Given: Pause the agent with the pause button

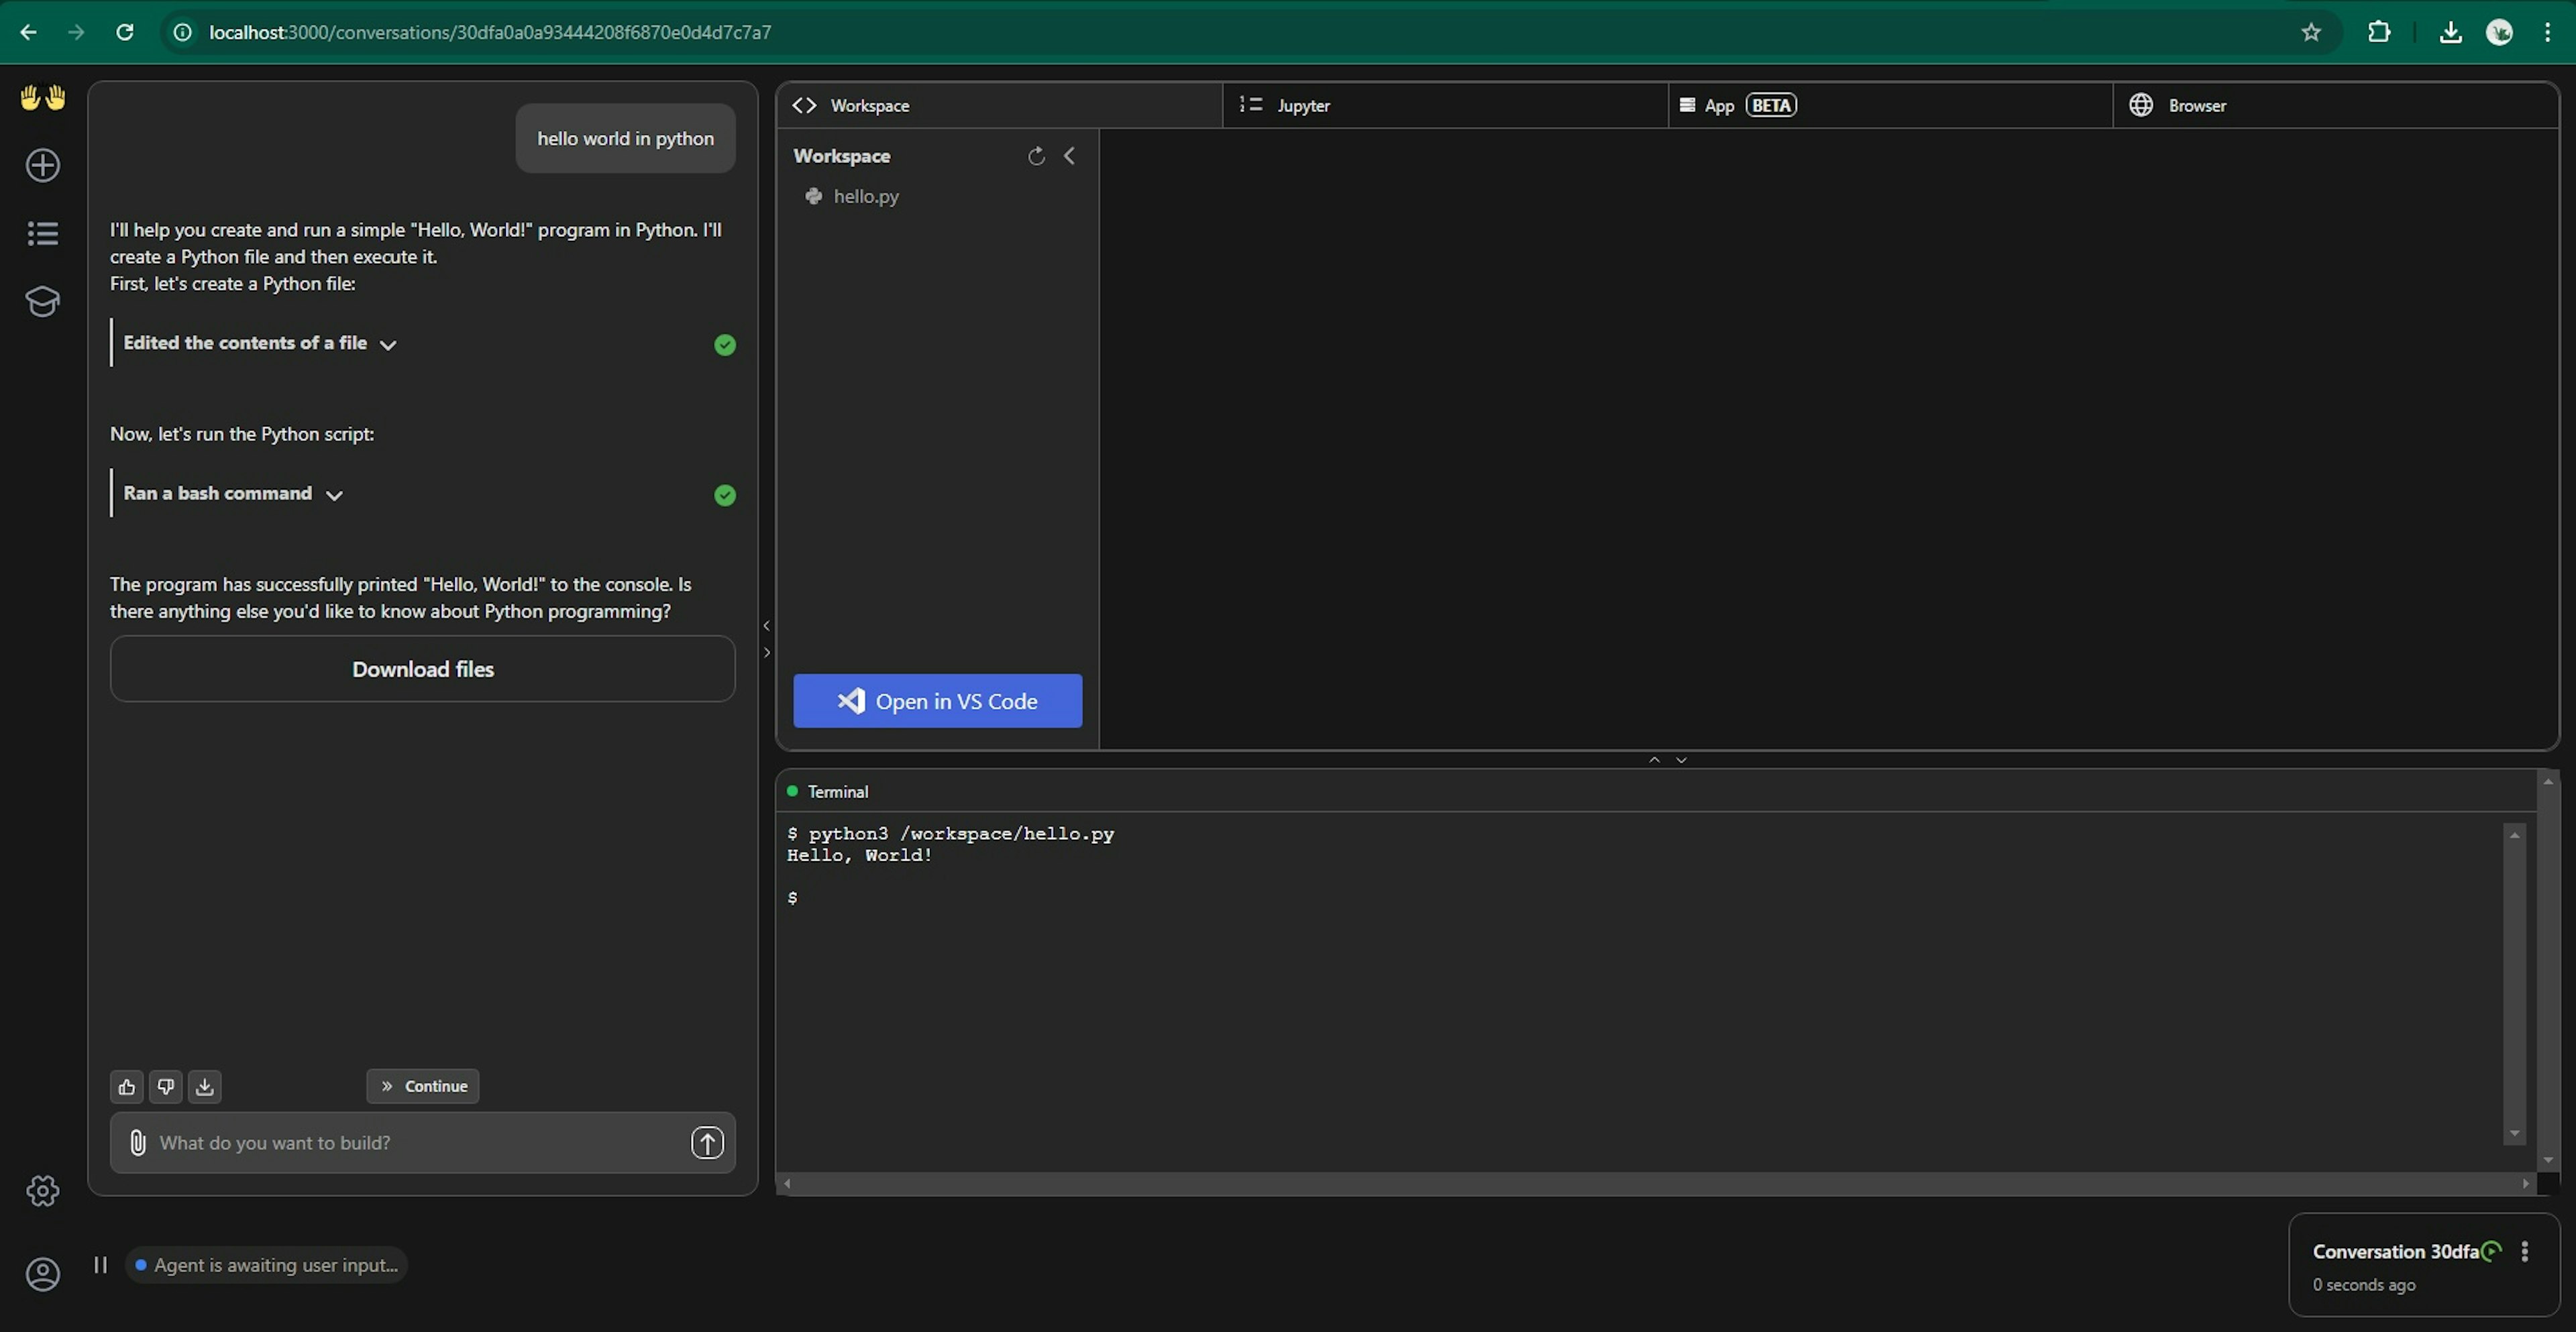Looking at the screenshot, I should click(100, 1264).
